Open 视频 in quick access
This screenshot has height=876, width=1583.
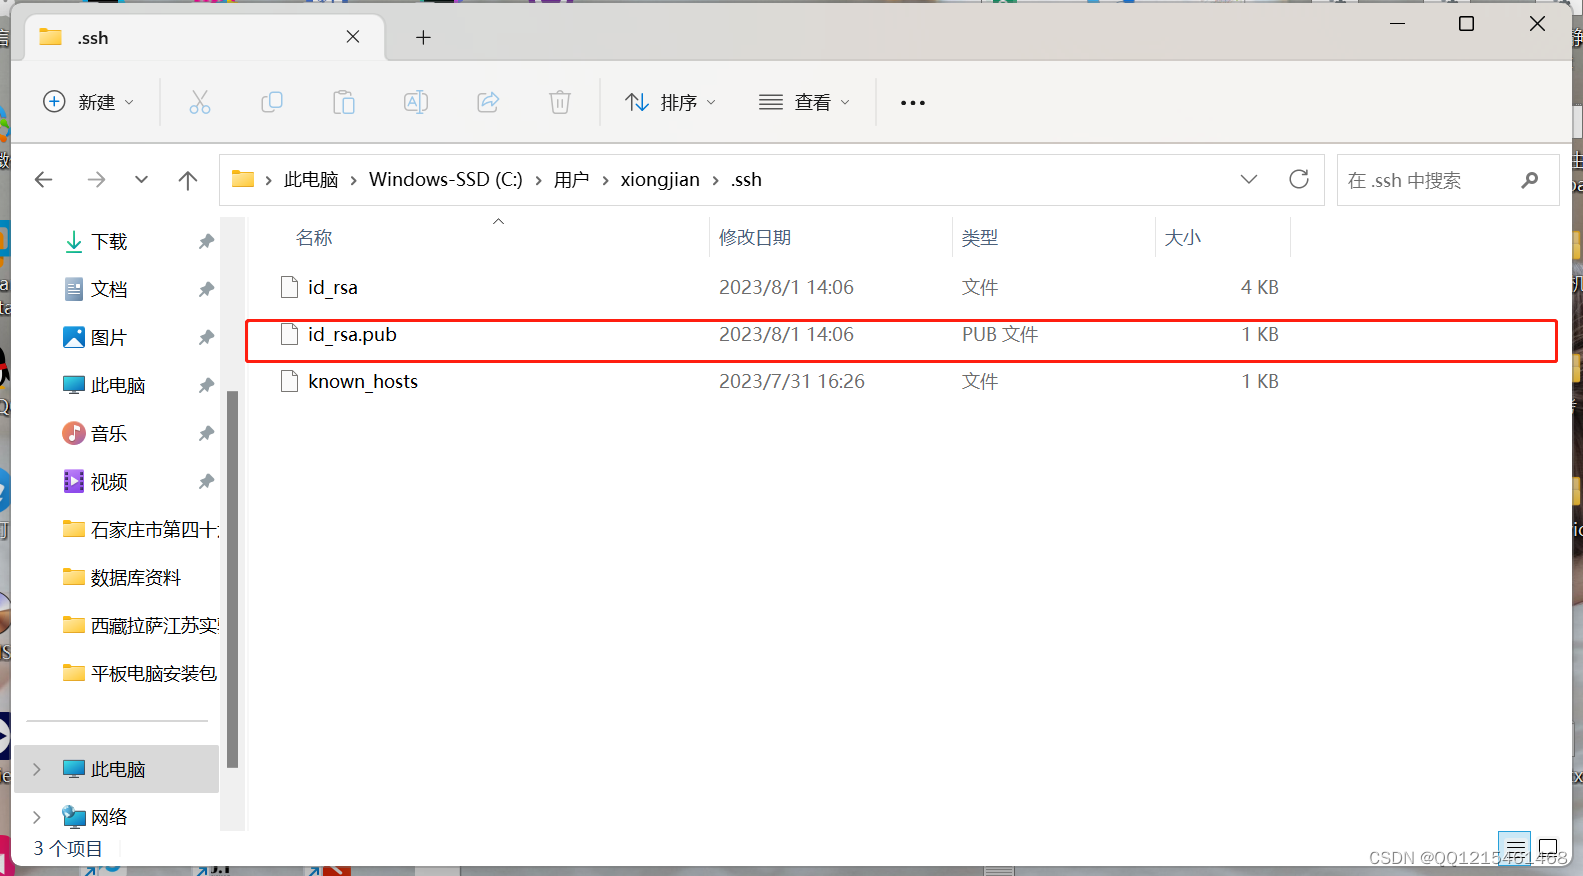click(x=109, y=481)
